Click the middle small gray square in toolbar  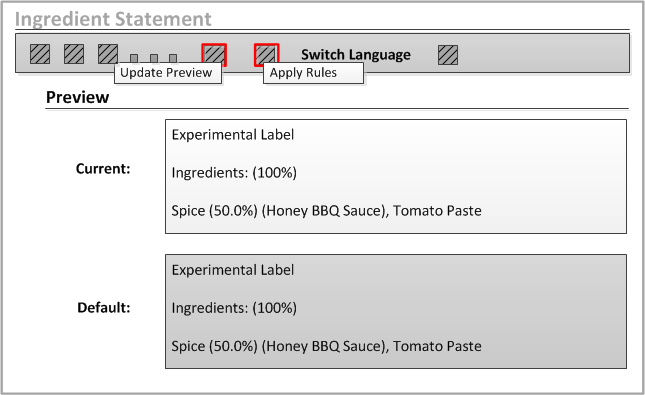[154, 58]
